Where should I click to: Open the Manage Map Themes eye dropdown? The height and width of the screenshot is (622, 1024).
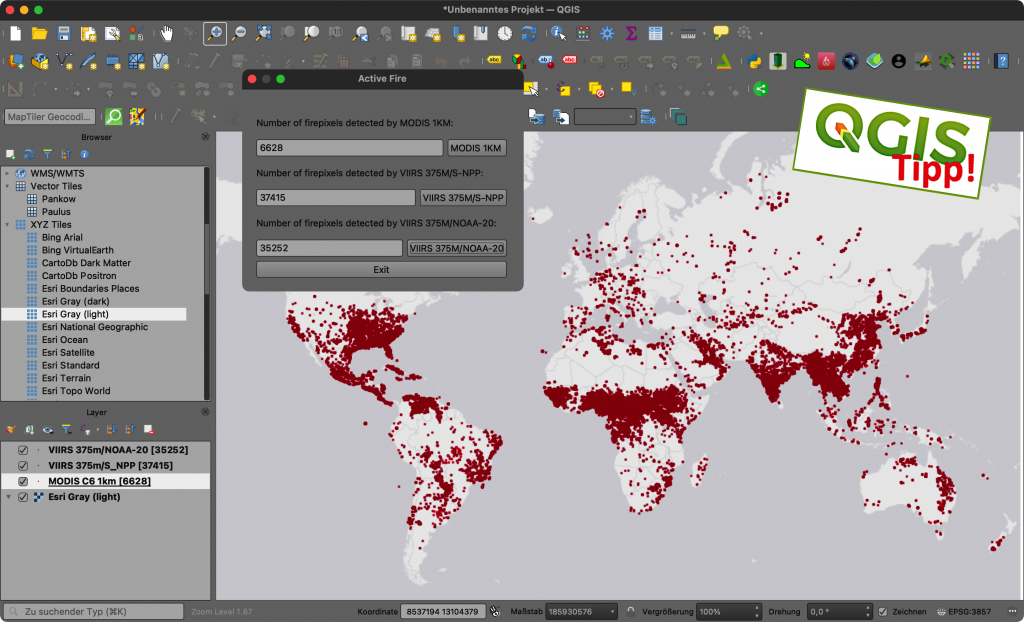coord(48,430)
